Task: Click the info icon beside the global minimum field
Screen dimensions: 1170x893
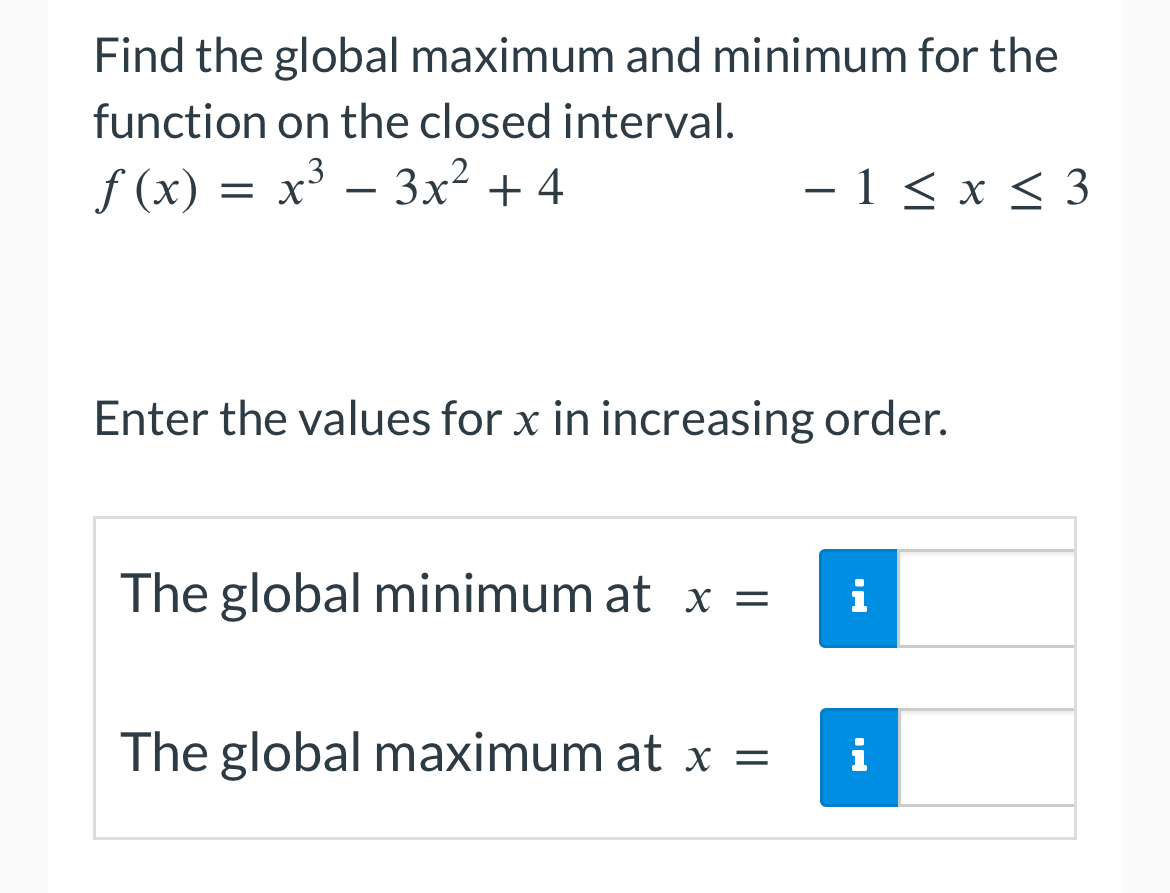Action: tap(858, 598)
